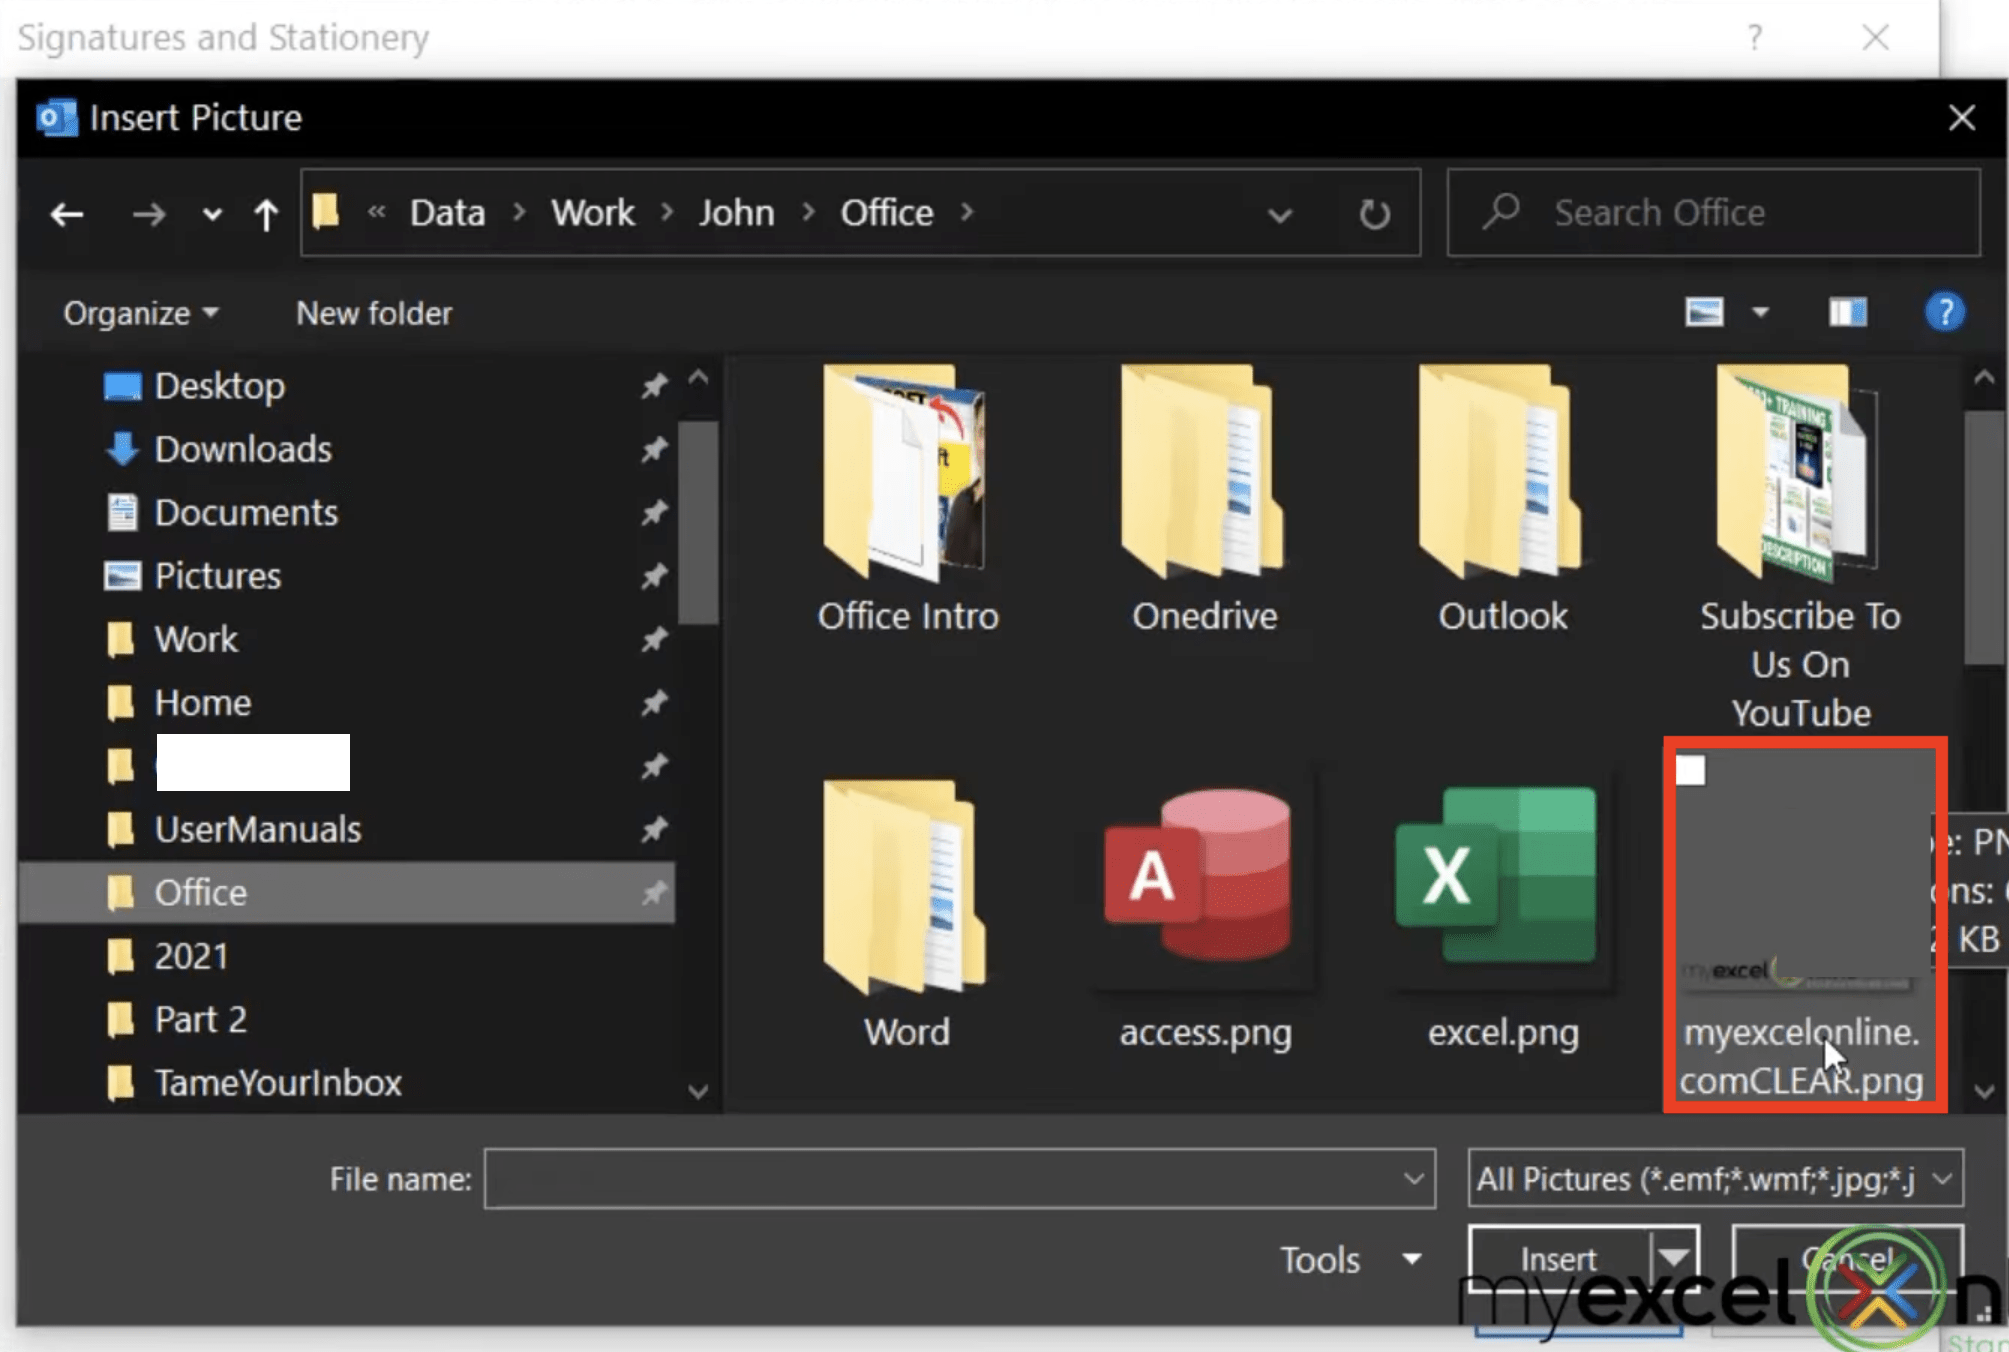Toggle the preview pane
The height and width of the screenshot is (1352, 2009).
click(x=1847, y=312)
